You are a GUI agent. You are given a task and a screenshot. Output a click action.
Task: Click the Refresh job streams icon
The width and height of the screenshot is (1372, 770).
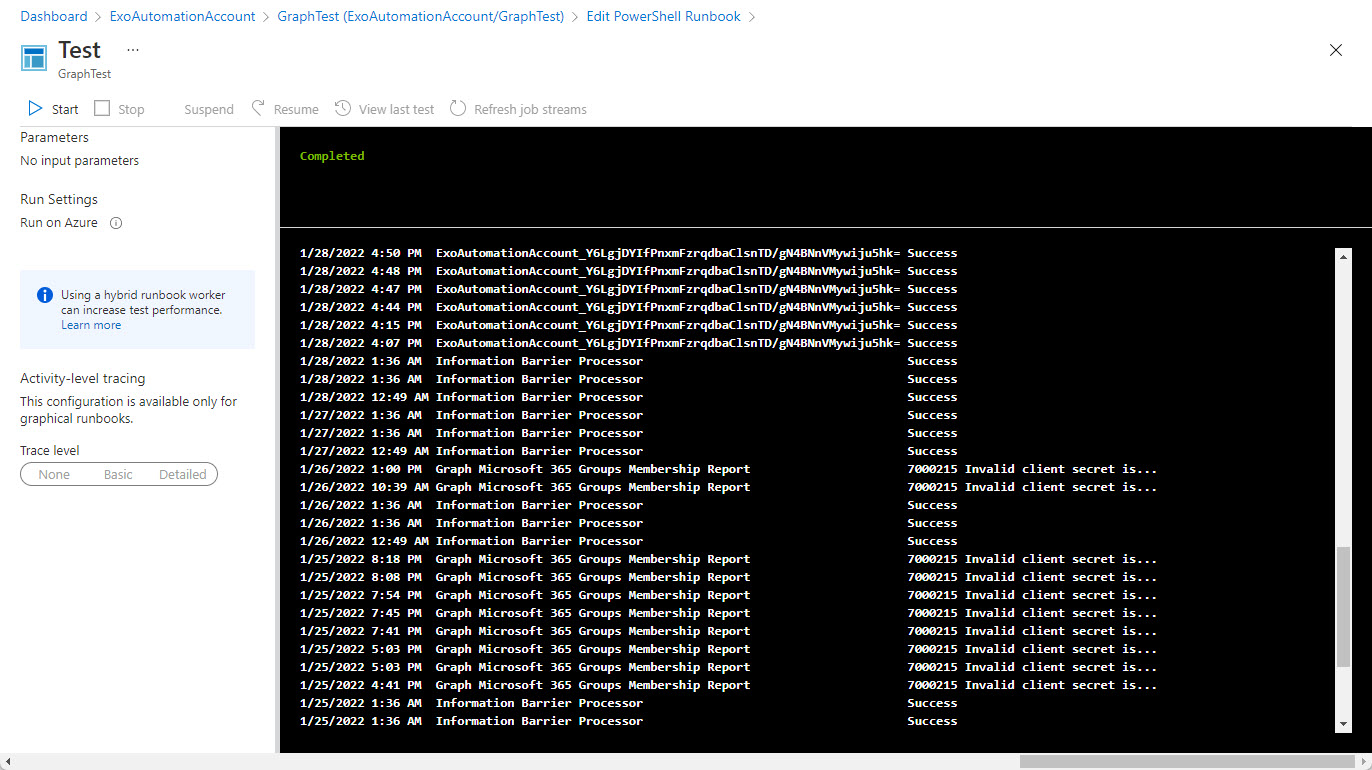(459, 108)
